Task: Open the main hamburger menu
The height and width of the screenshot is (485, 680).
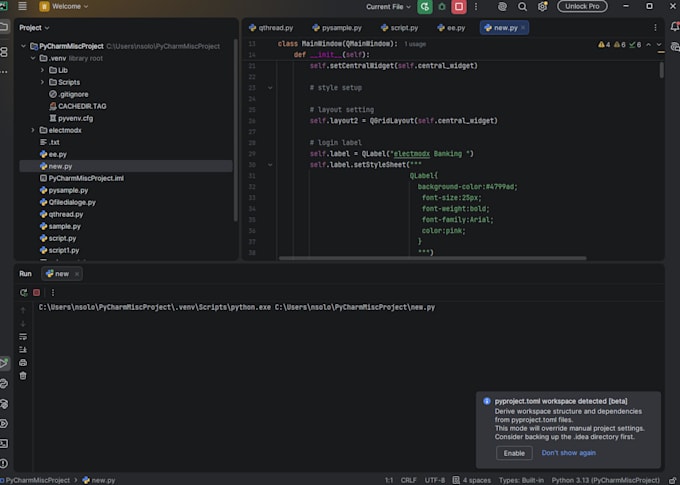Action: [x=22, y=6]
